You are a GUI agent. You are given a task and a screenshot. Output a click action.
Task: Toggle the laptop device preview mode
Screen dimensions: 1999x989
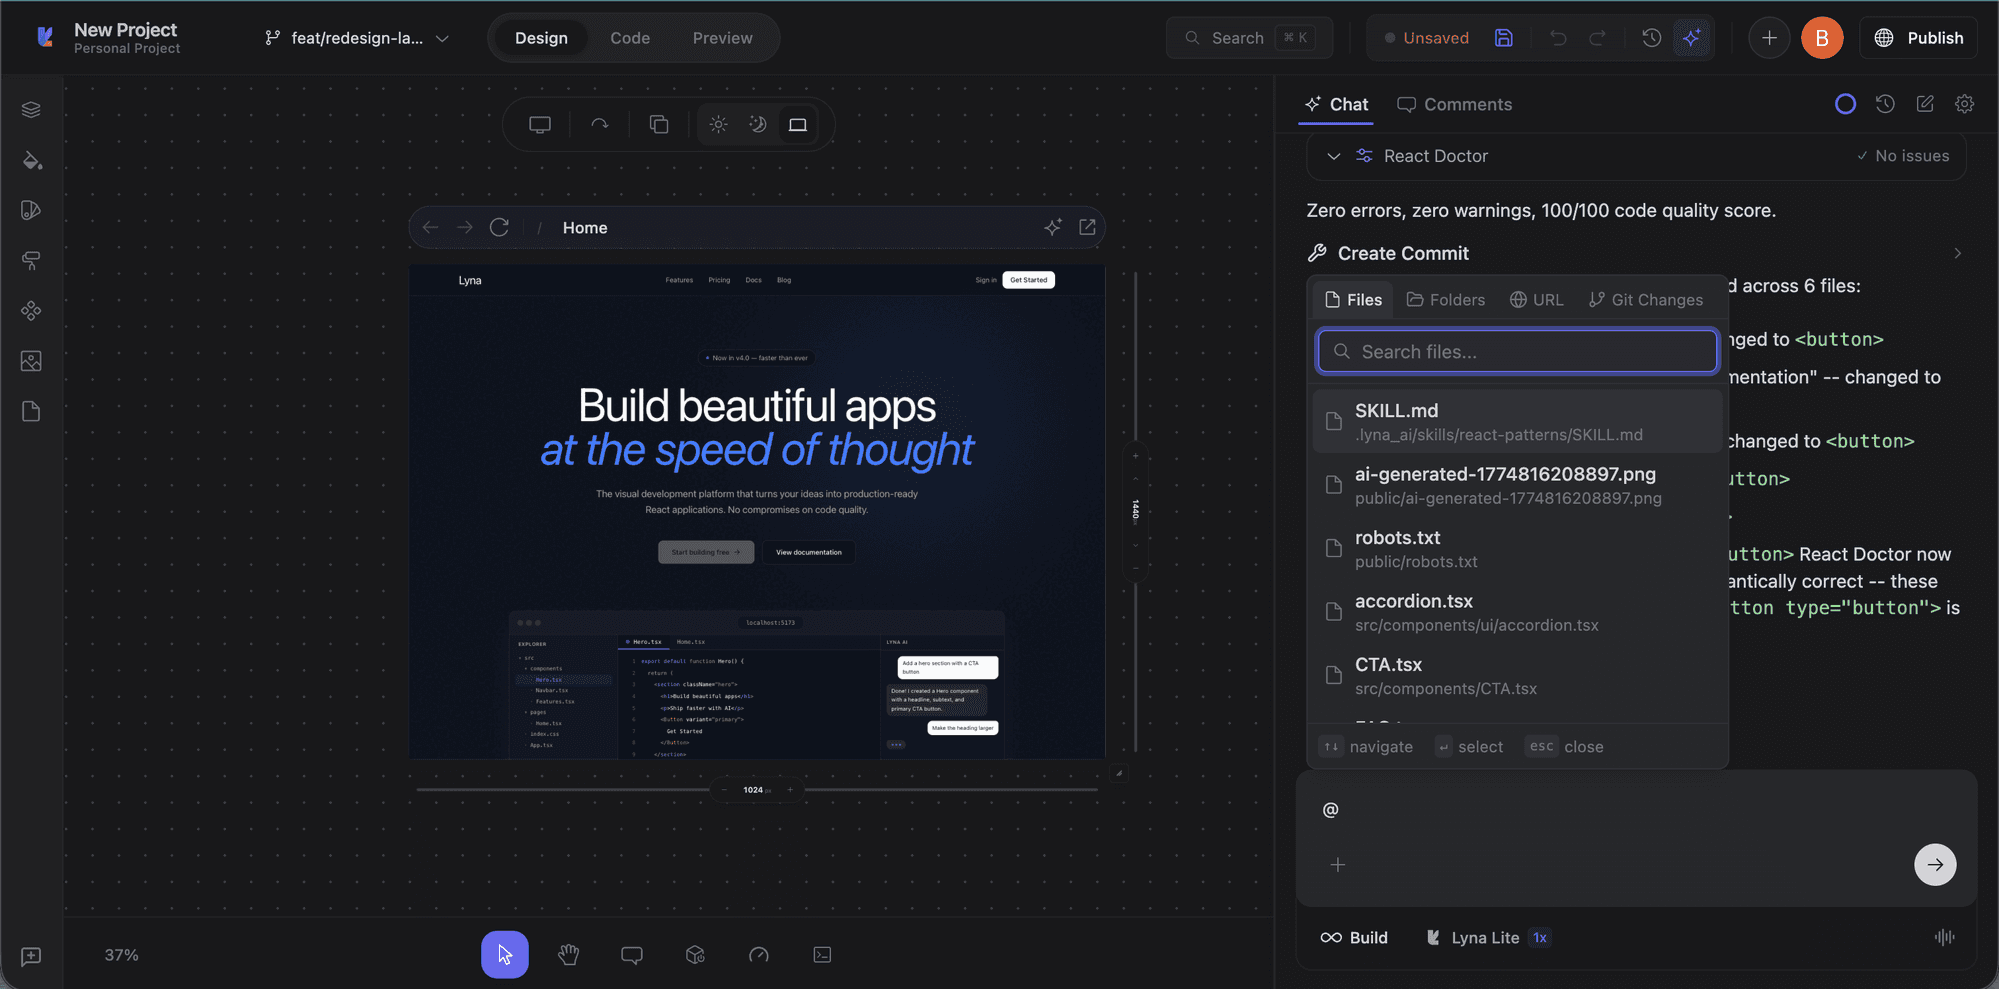pos(798,124)
